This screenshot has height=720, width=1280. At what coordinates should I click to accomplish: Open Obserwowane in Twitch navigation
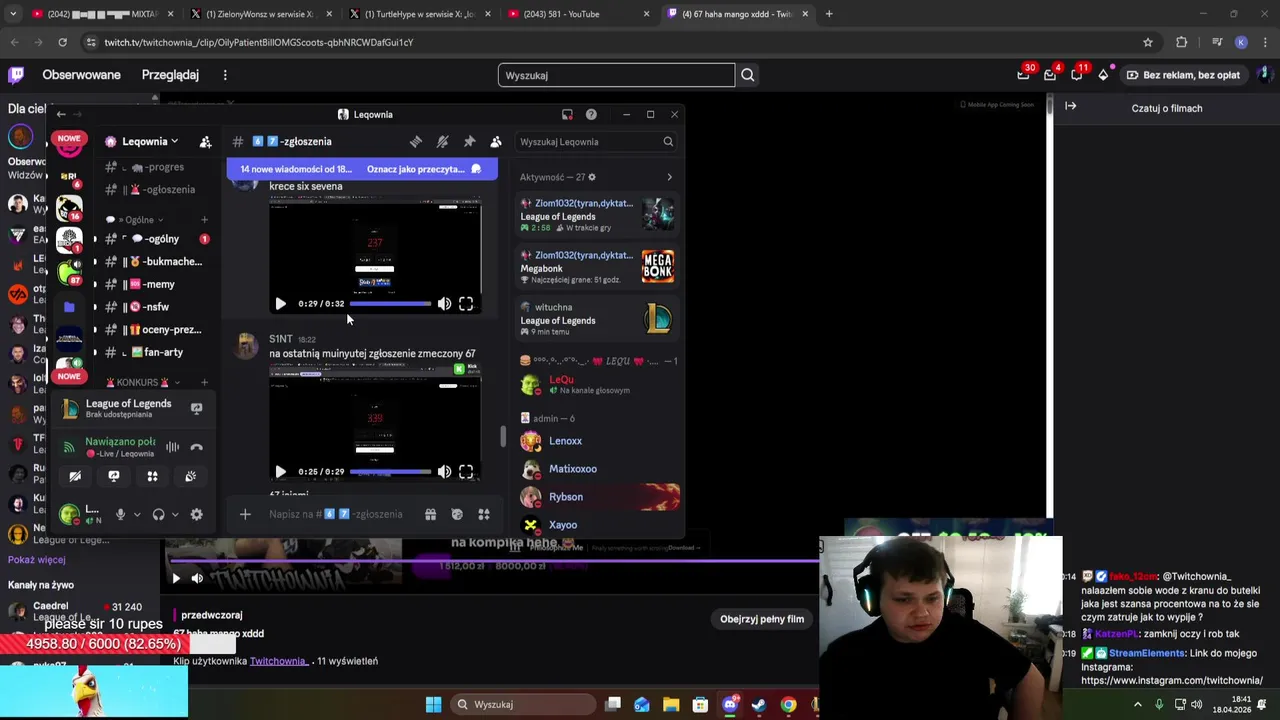tap(81, 75)
